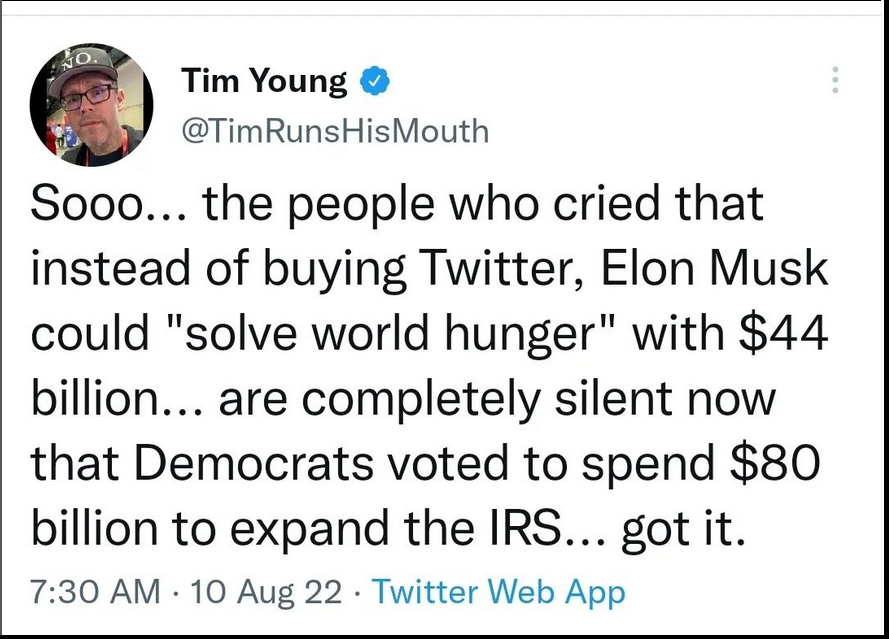The height and width of the screenshot is (639, 889).
Task: Click the word Democrats in the tweet
Action: click(x=253, y=463)
